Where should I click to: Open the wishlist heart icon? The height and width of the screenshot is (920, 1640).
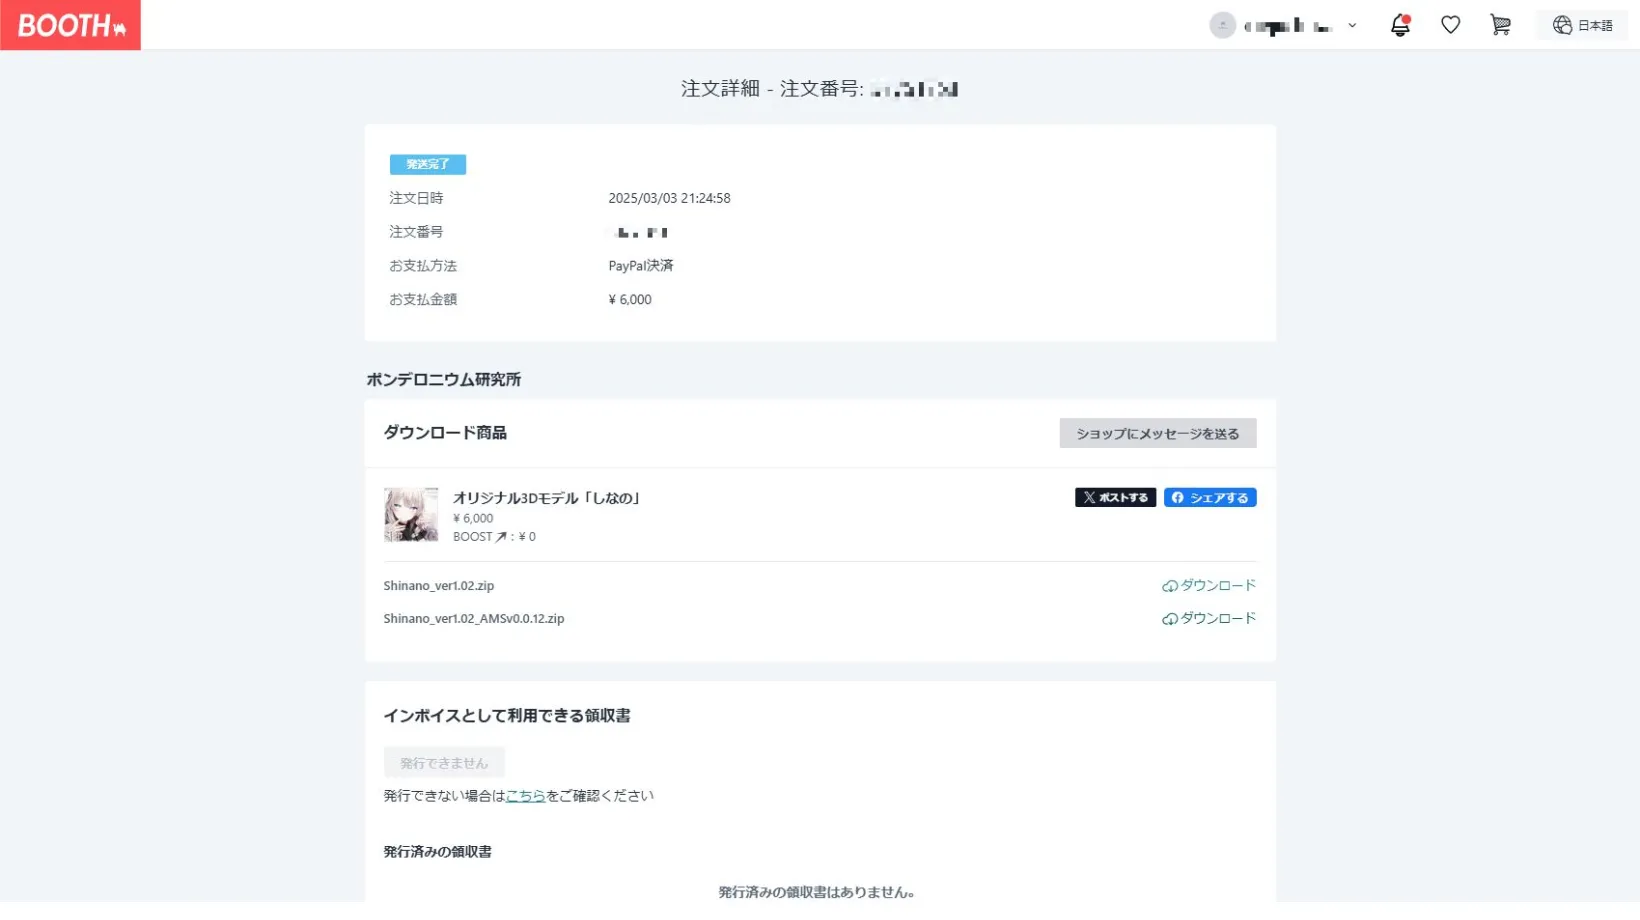pos(1450,26)
